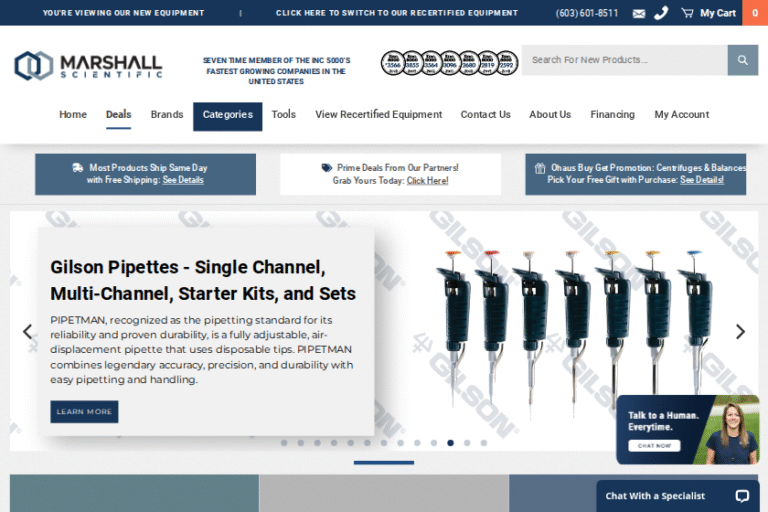Select the last carousel dot indicator
Image resolution: width=768 pixels, height=512 pixels.
tap(484, 442)
